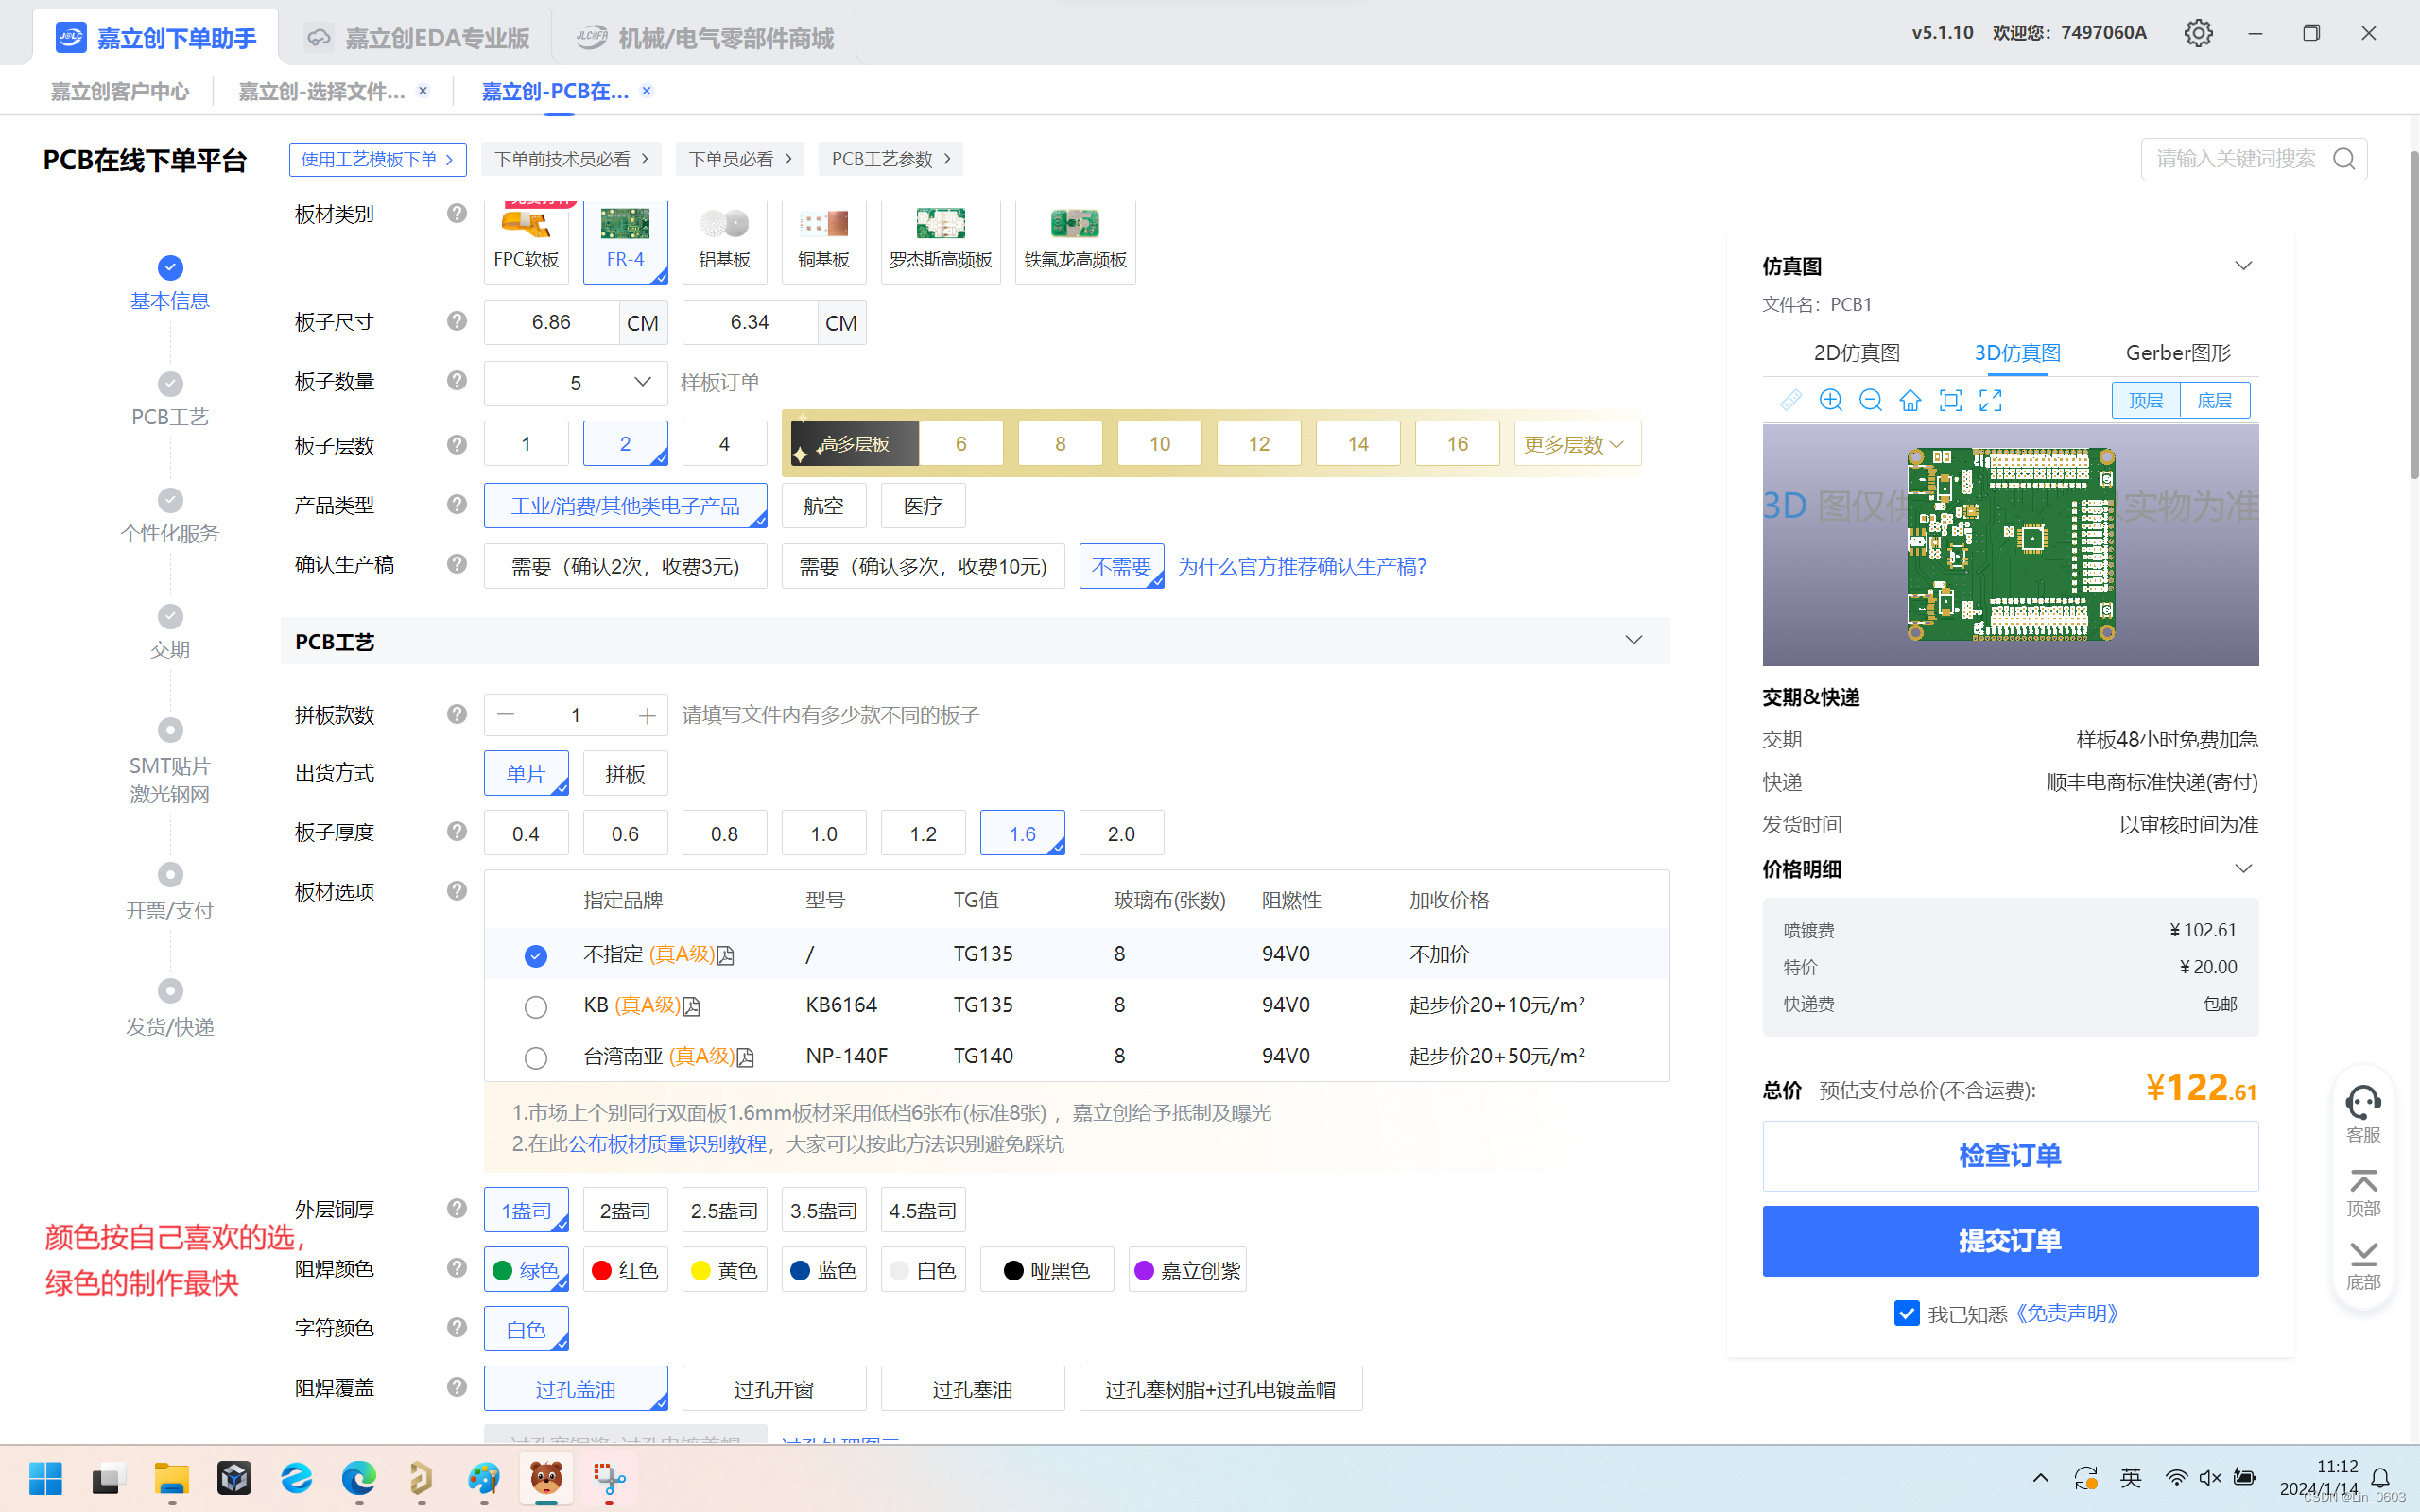The width and height of the screenshot is (2420, 1512).
Task: Collapse the PCB工艺 section
Action: [1633, 641]
